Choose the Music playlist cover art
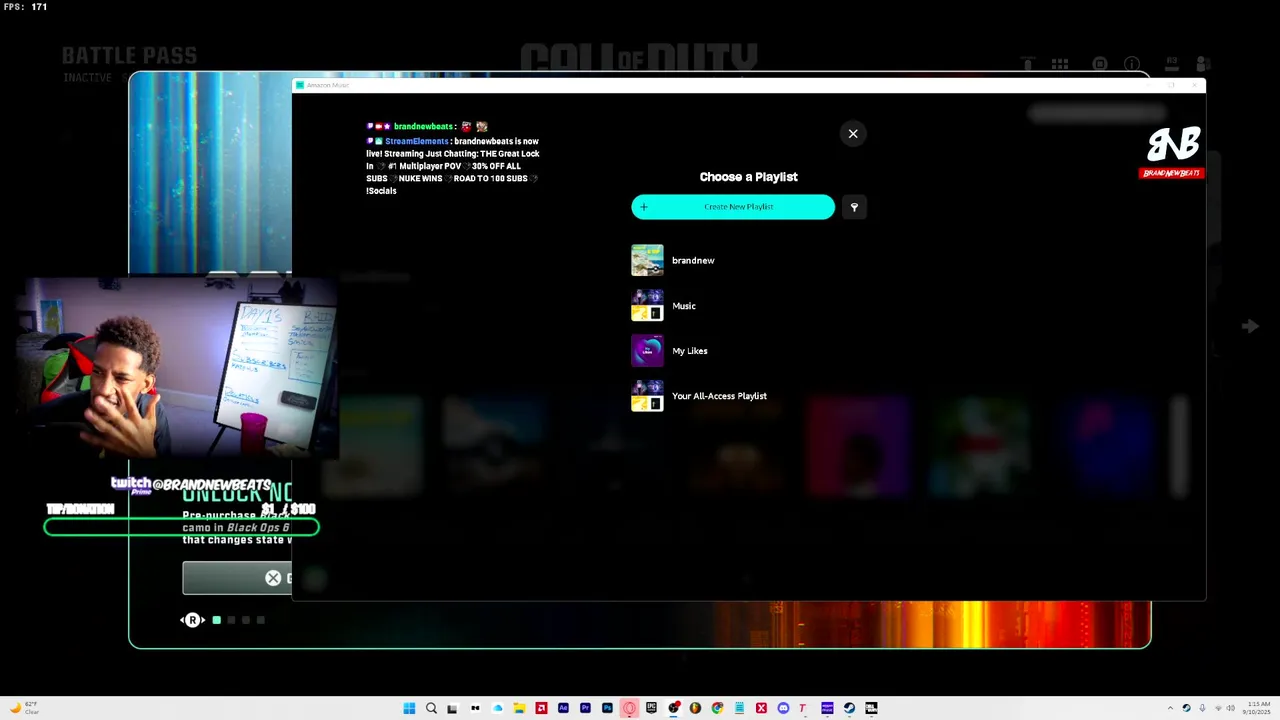This screenshot has width=1280, height=720. point(647,305)
